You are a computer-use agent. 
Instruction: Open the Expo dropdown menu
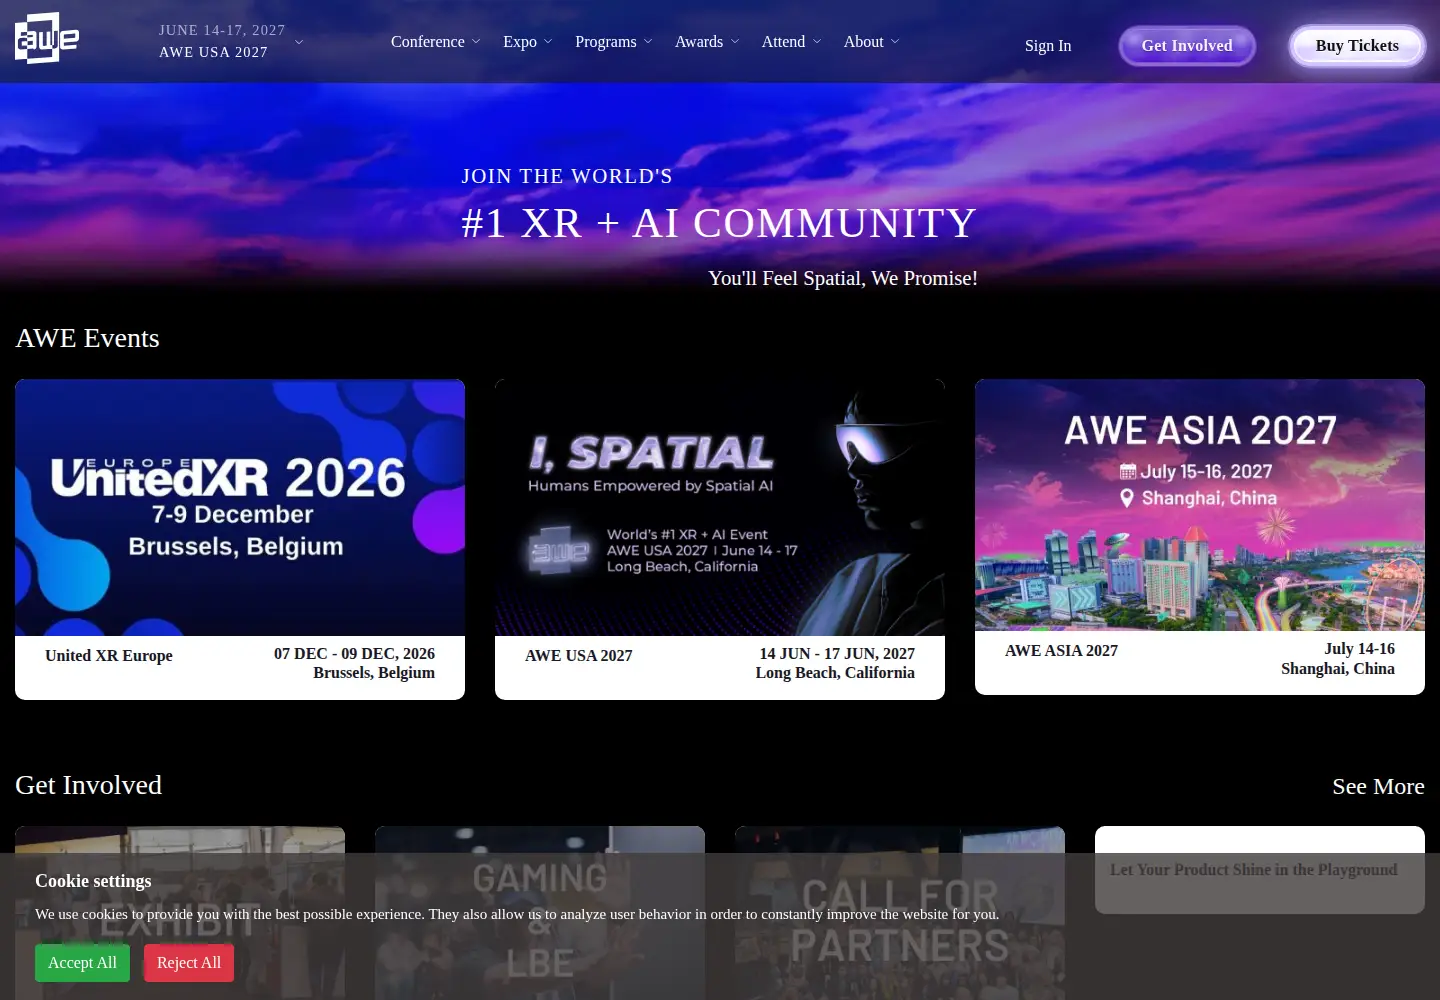click(x=528, y=41)
